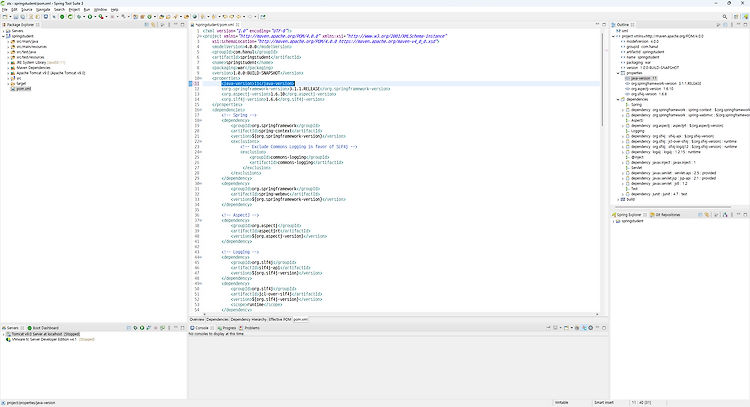Viewport: 750px width, 407px height.
Task: Click the Open Perspective icon top right
Action: point(736,17)
